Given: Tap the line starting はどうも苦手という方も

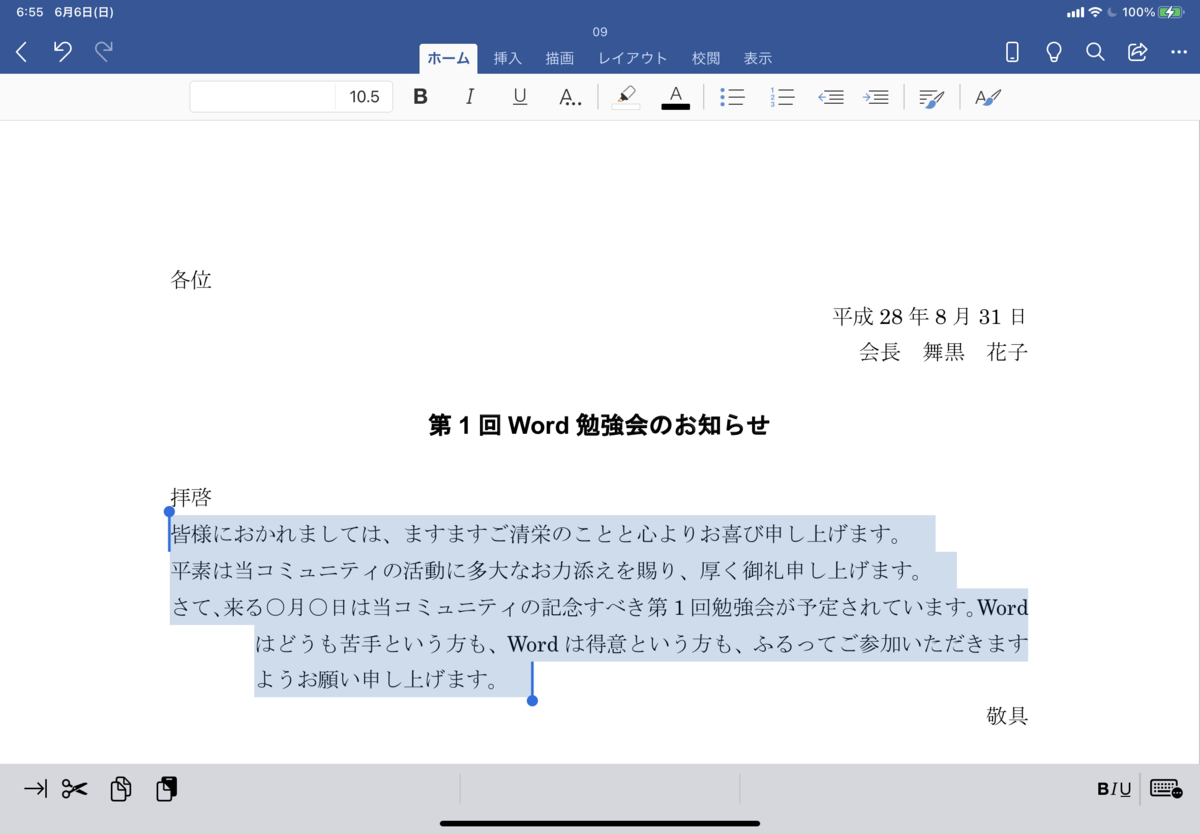Looking at the screenshot, I should (642, 643).
